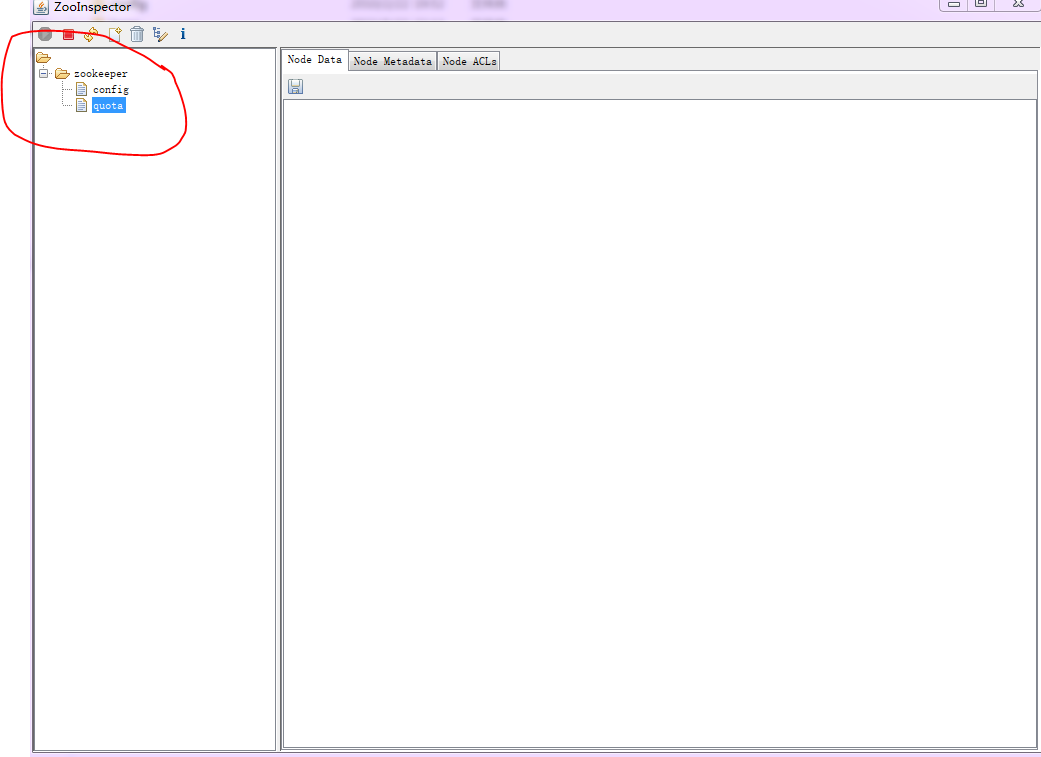Refresh the node tree with the yellow arrows icon
The image size is (1041, 757).
pos(91,35)
